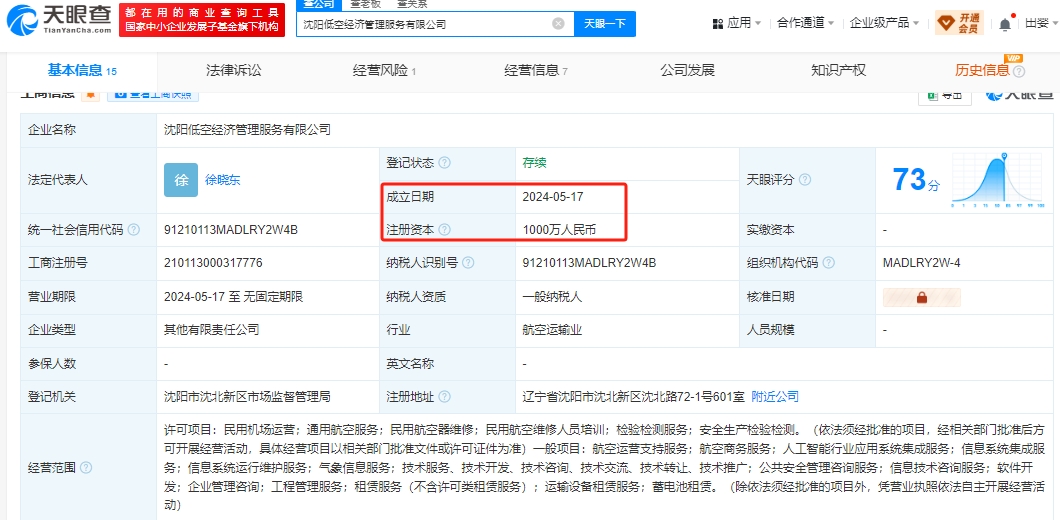Click the business scope description paragraph

click(x=605, y=467)
